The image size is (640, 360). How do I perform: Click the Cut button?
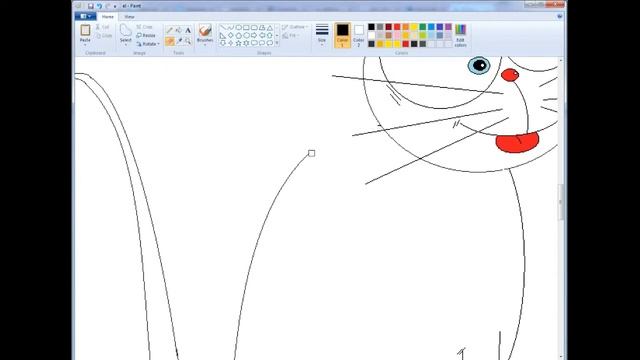pos(102,27)
